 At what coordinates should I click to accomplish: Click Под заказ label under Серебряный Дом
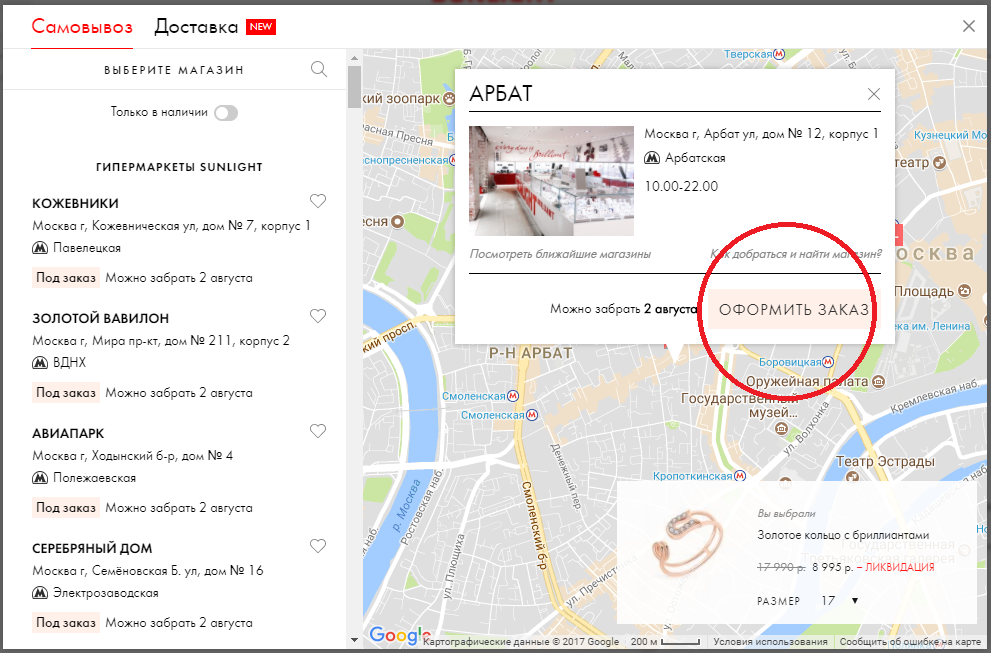coord(66,623)
